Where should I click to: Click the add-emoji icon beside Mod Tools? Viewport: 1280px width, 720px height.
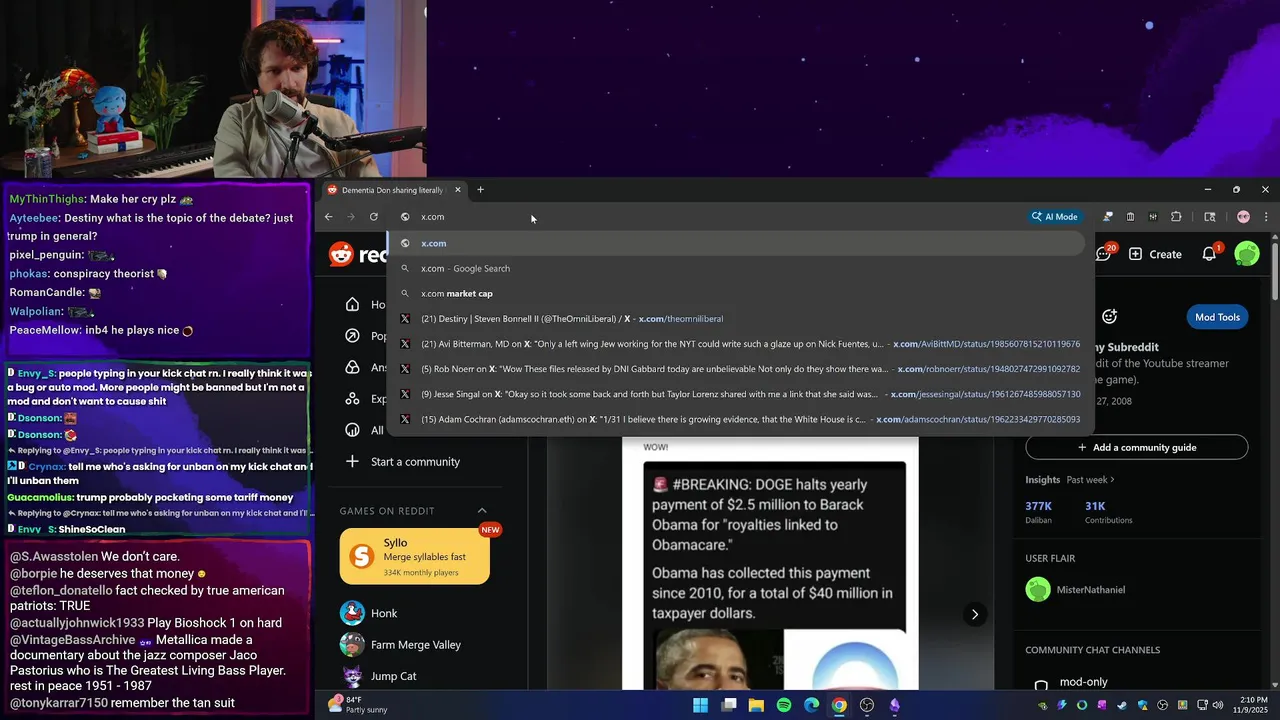(x=1109, y=317)
